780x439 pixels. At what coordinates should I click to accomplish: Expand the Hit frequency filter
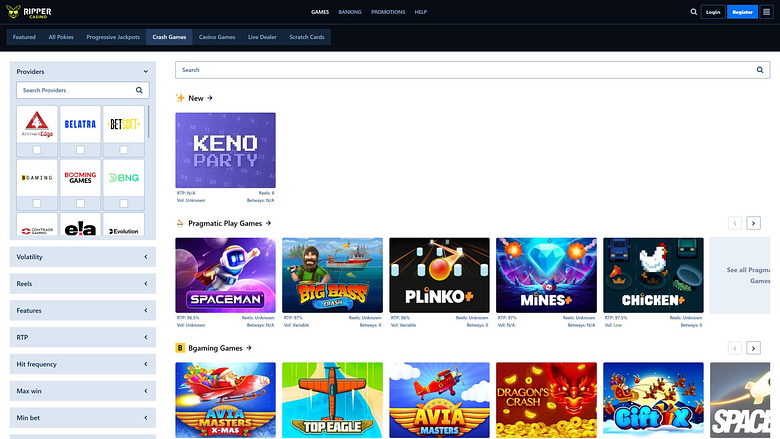[x=83, y=364]
